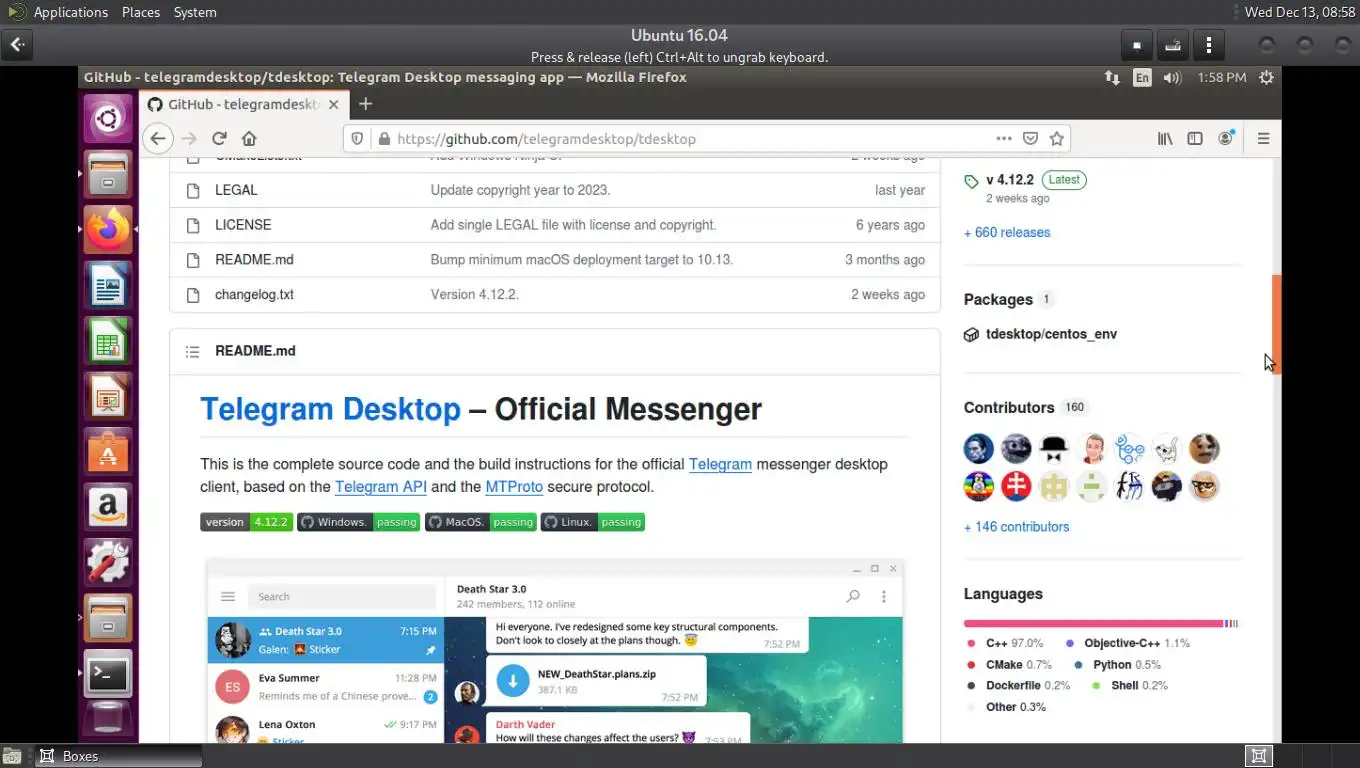Open LibreOffice Impress from the launcher
The image size is (1360, 768).
coord(108,397)
